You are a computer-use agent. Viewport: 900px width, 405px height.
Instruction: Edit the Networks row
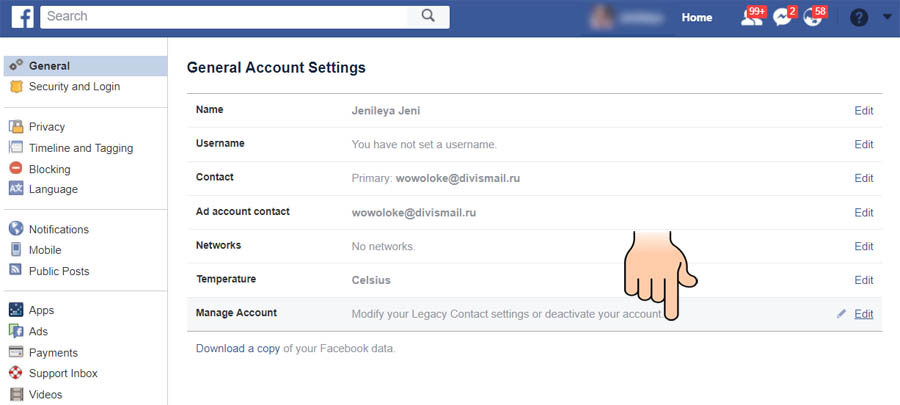(x=864, y=246)
